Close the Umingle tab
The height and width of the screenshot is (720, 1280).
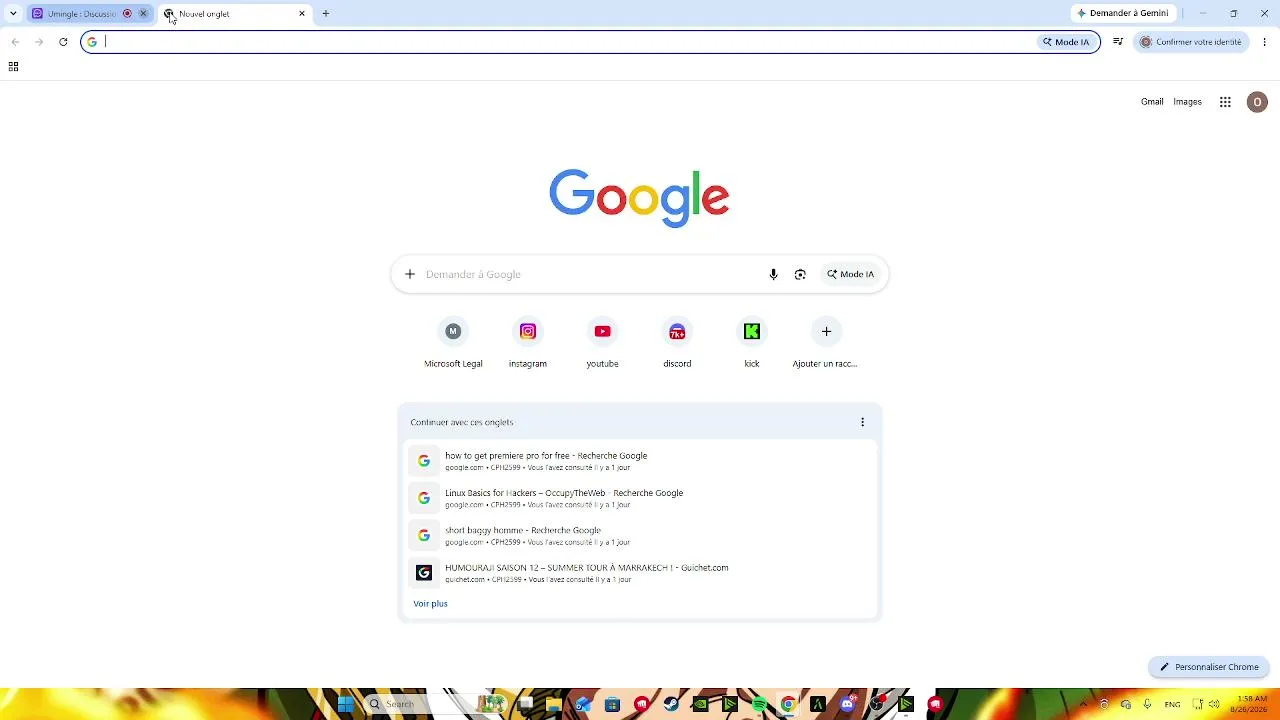click(143, 14)
